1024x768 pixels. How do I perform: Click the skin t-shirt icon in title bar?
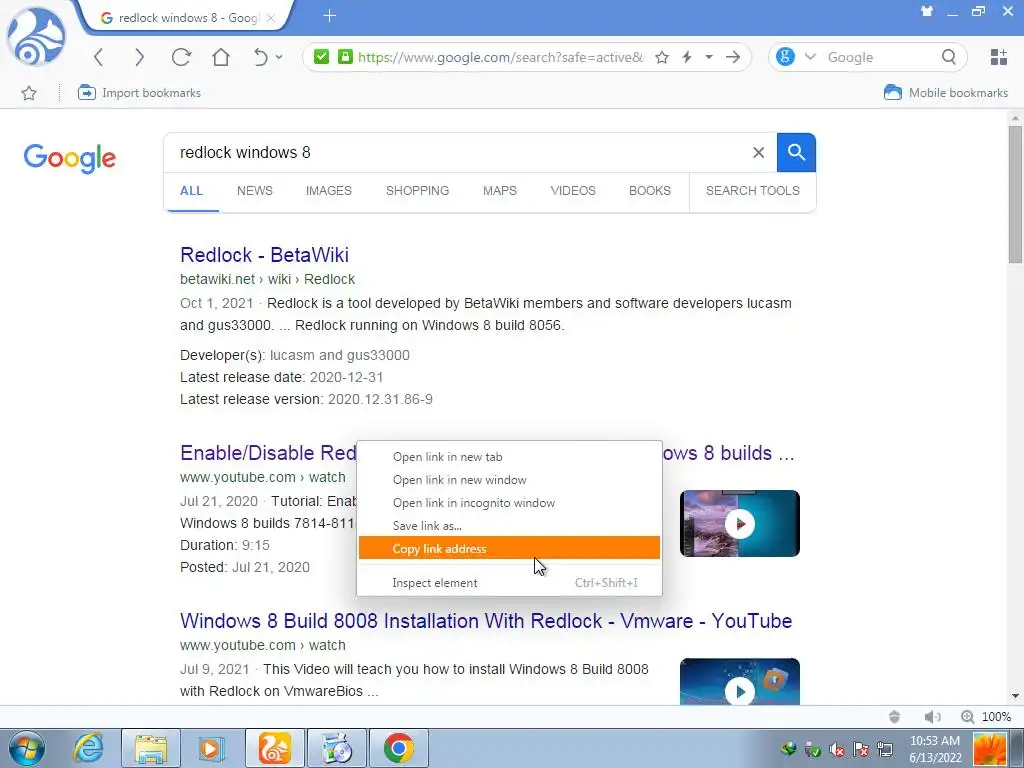point(927,11)
